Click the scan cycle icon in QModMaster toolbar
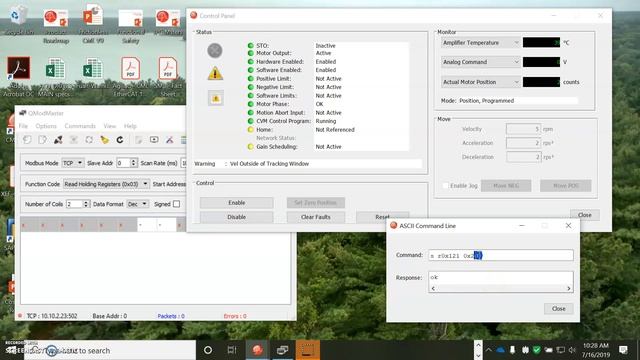This screenshot has width=640, height=360. coord(89,140)
